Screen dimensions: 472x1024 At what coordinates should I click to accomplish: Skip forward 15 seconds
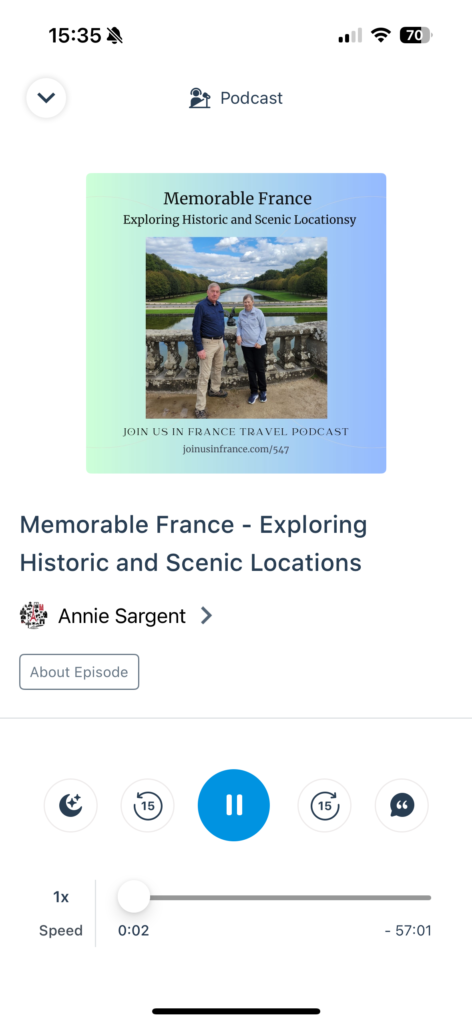[x=324, y=805]
